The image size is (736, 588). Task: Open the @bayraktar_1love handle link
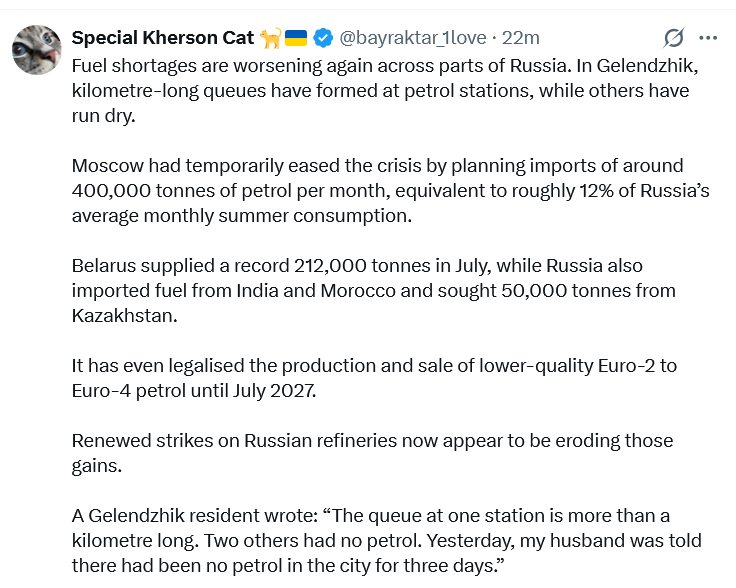click(413, 38)
